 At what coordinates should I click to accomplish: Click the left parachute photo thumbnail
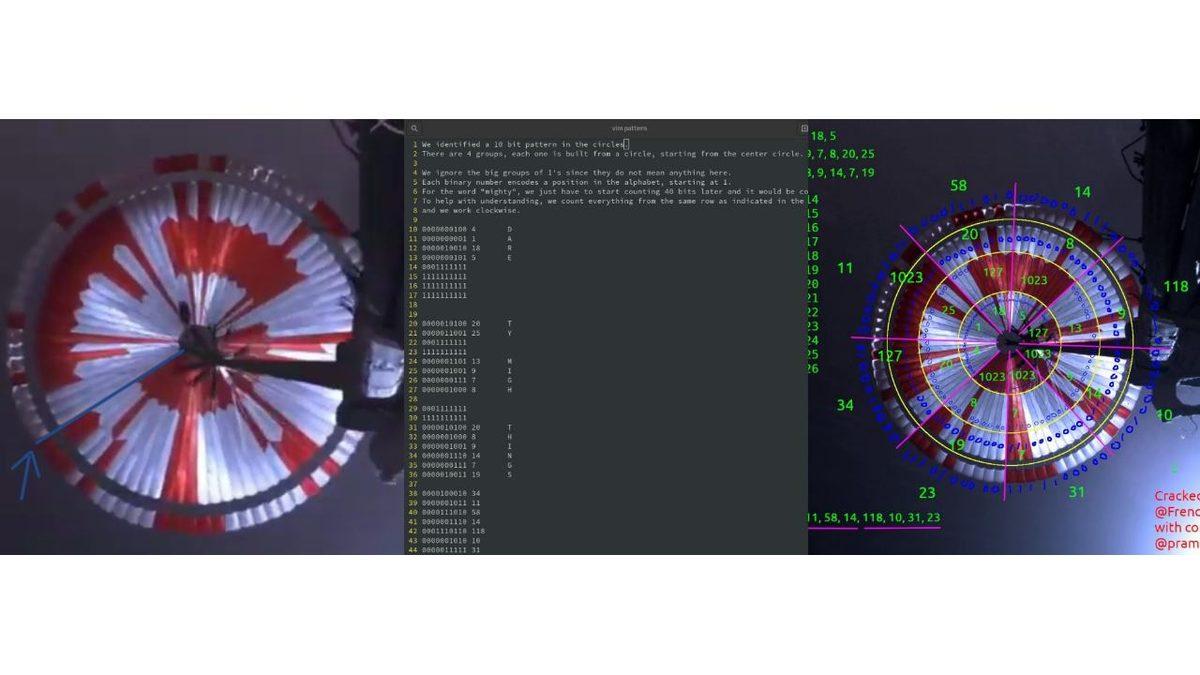190,340
